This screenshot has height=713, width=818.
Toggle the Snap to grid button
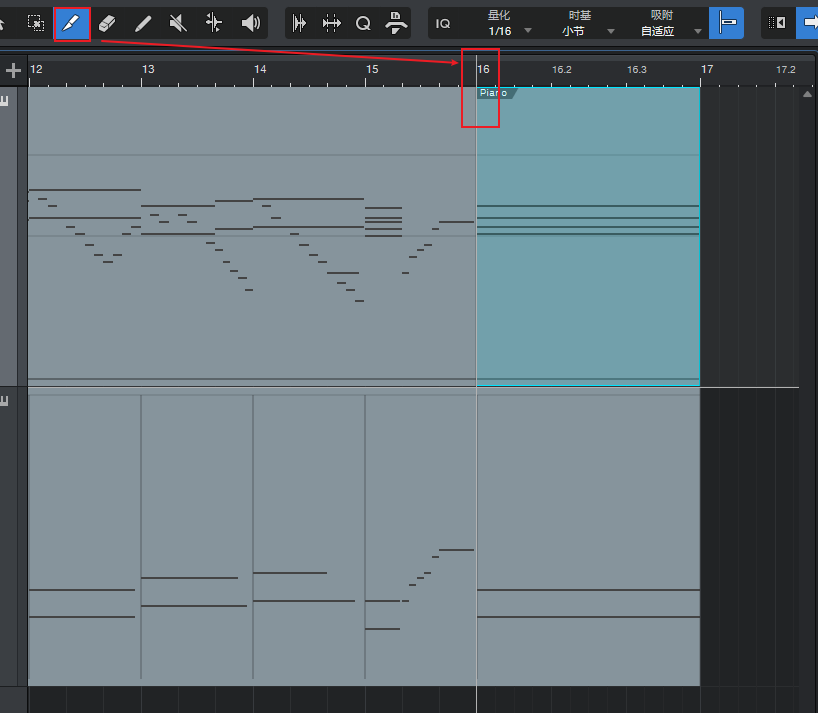pyautogui.click(x=726, y=23)
